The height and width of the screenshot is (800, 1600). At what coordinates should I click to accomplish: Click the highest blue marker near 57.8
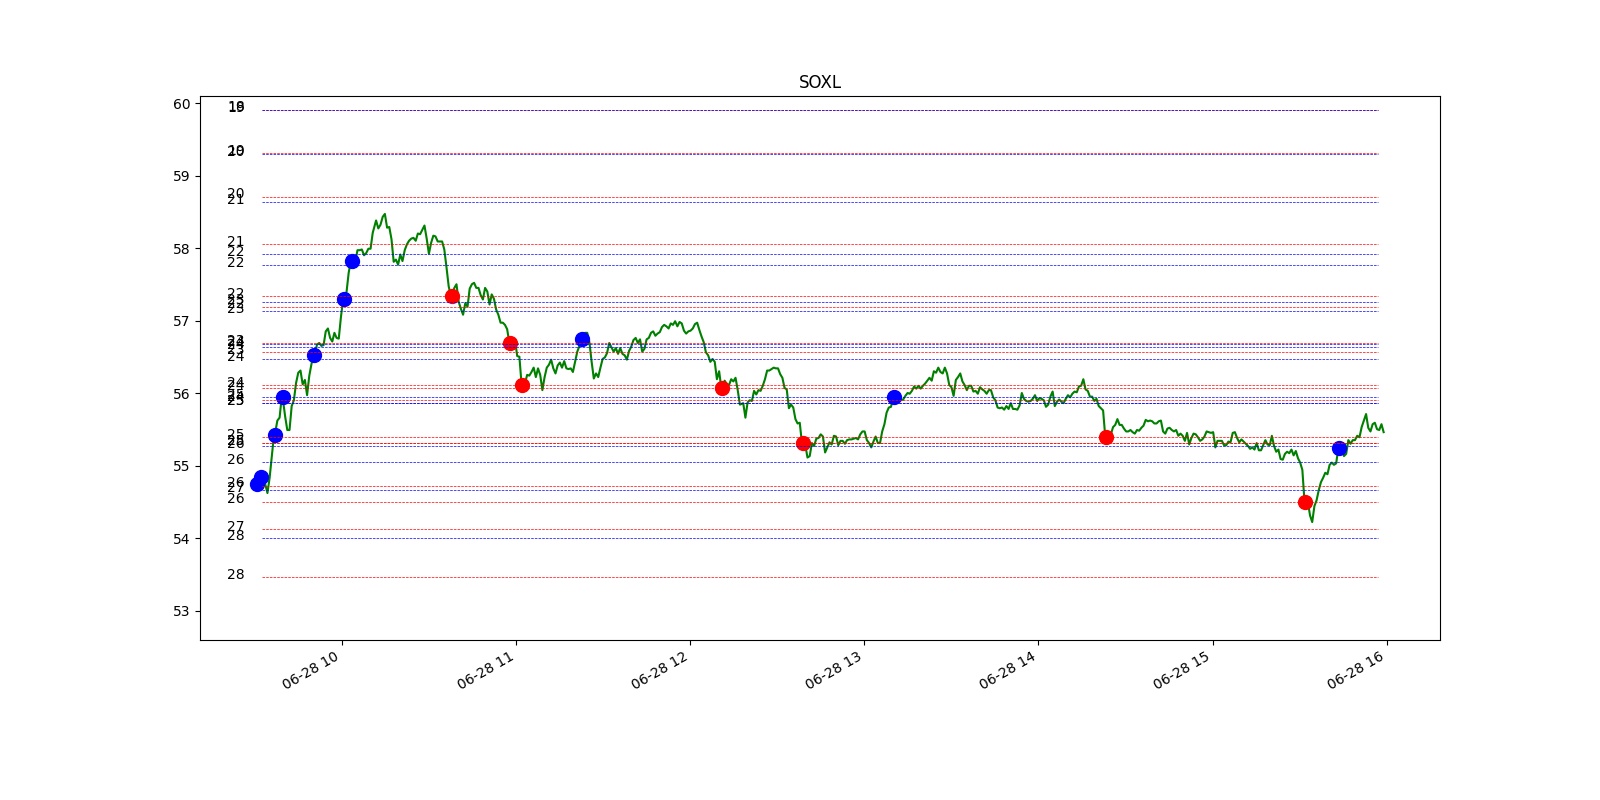352,261
